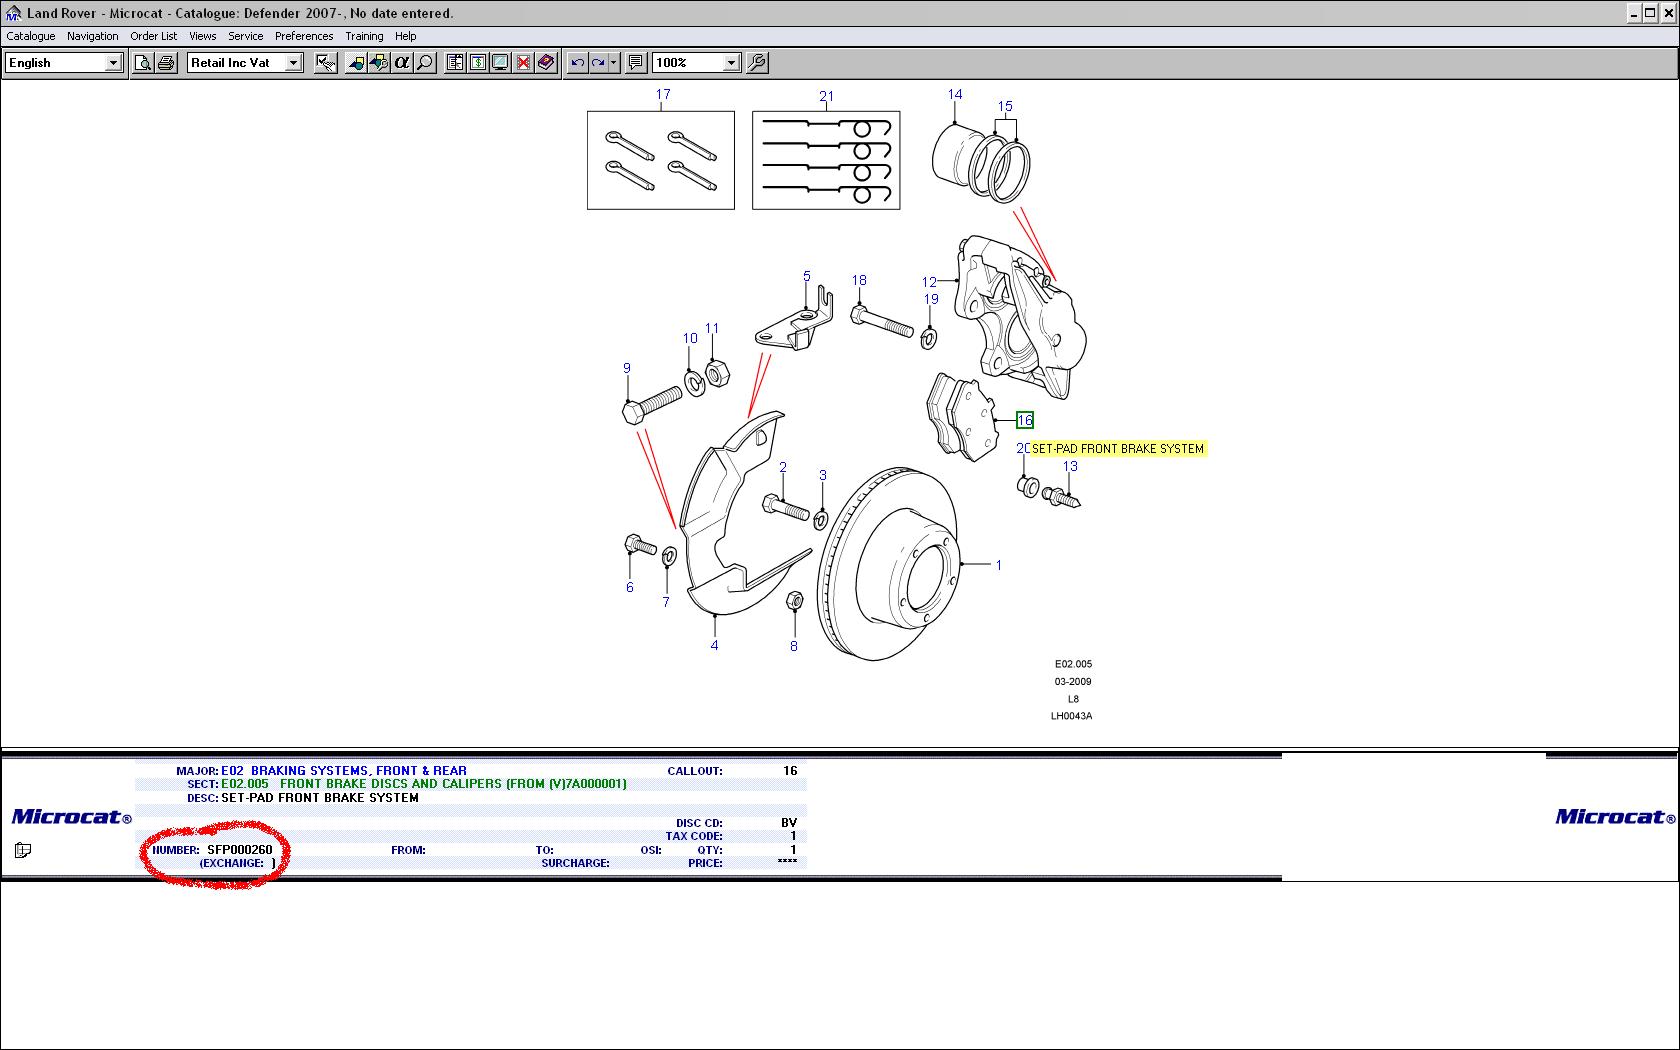This screenshot has width=1680, height=1050.
Task: Click the first shapes navigation icon
Action: tap(356, 63)
